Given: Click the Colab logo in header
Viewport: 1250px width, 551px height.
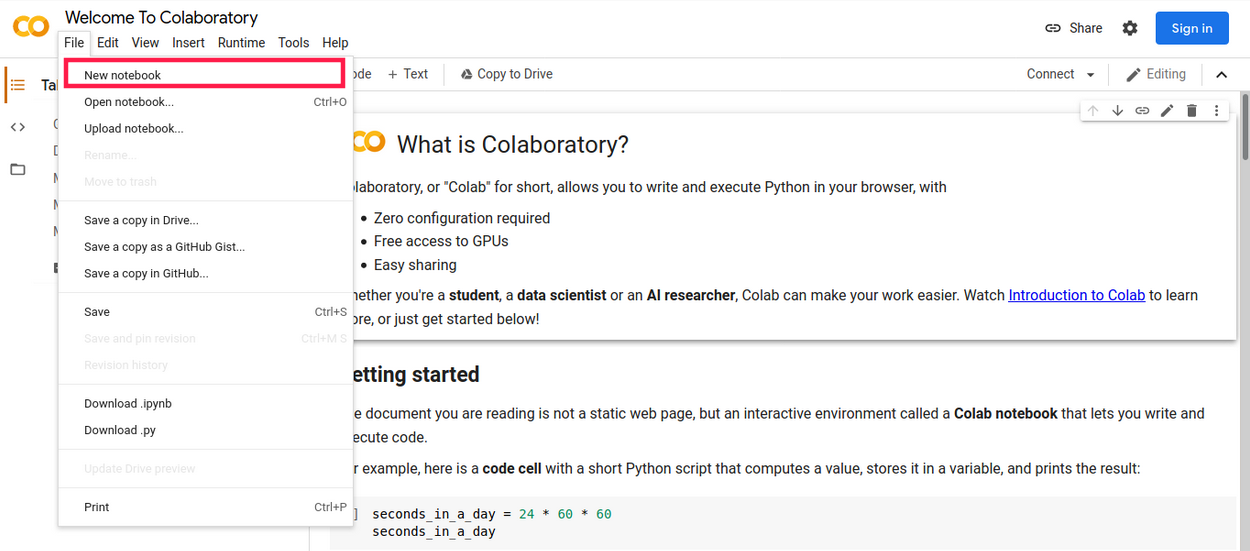Looking at the screenshot, I should pyautogui.click(x=31, y=27).
